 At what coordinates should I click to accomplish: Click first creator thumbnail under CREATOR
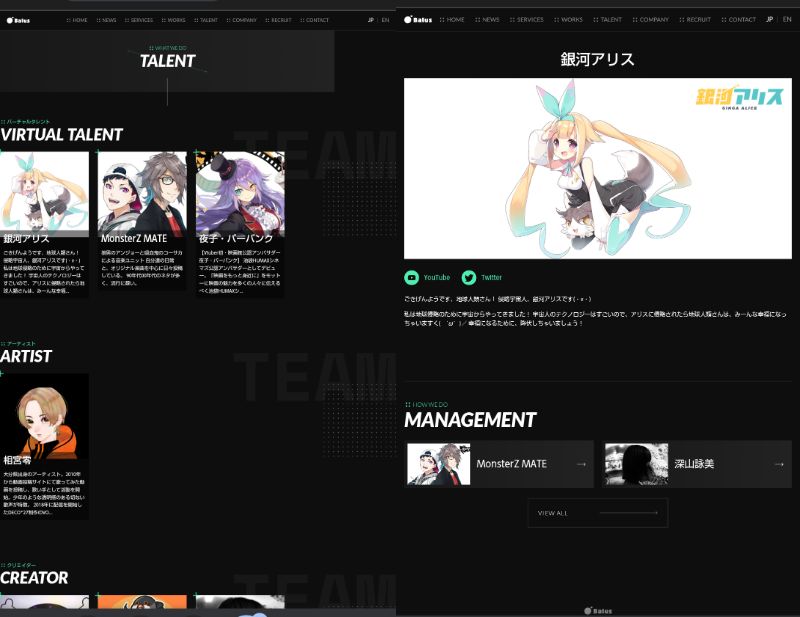click(44, 602)
